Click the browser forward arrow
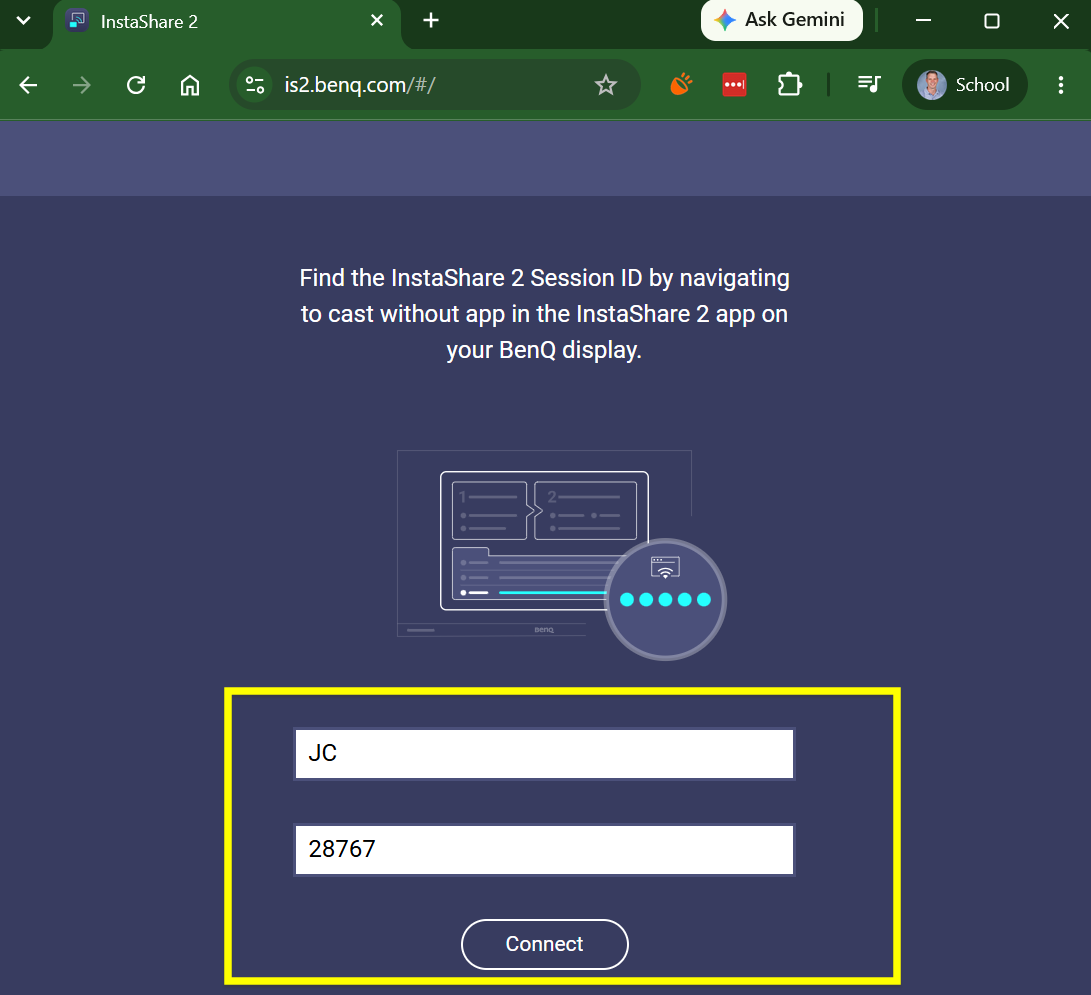The image size is (1091, 995). 81,85
